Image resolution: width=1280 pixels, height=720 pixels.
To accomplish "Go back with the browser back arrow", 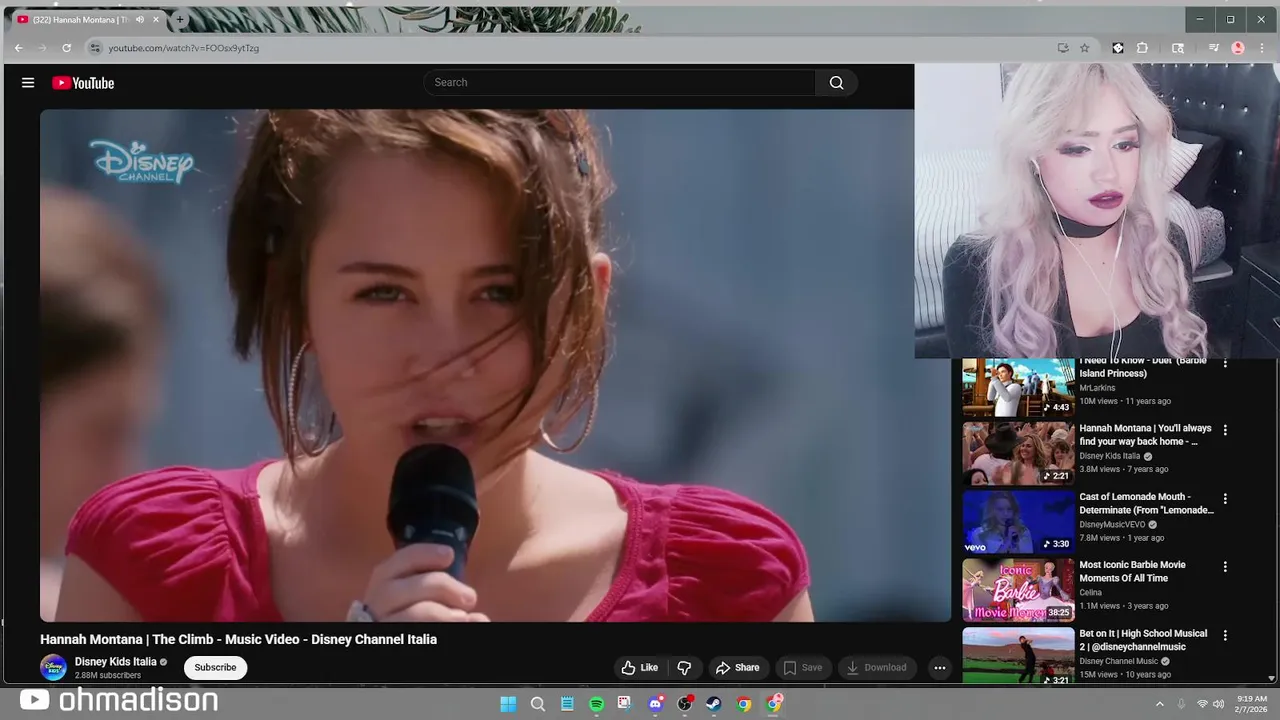I will point(18,48).
